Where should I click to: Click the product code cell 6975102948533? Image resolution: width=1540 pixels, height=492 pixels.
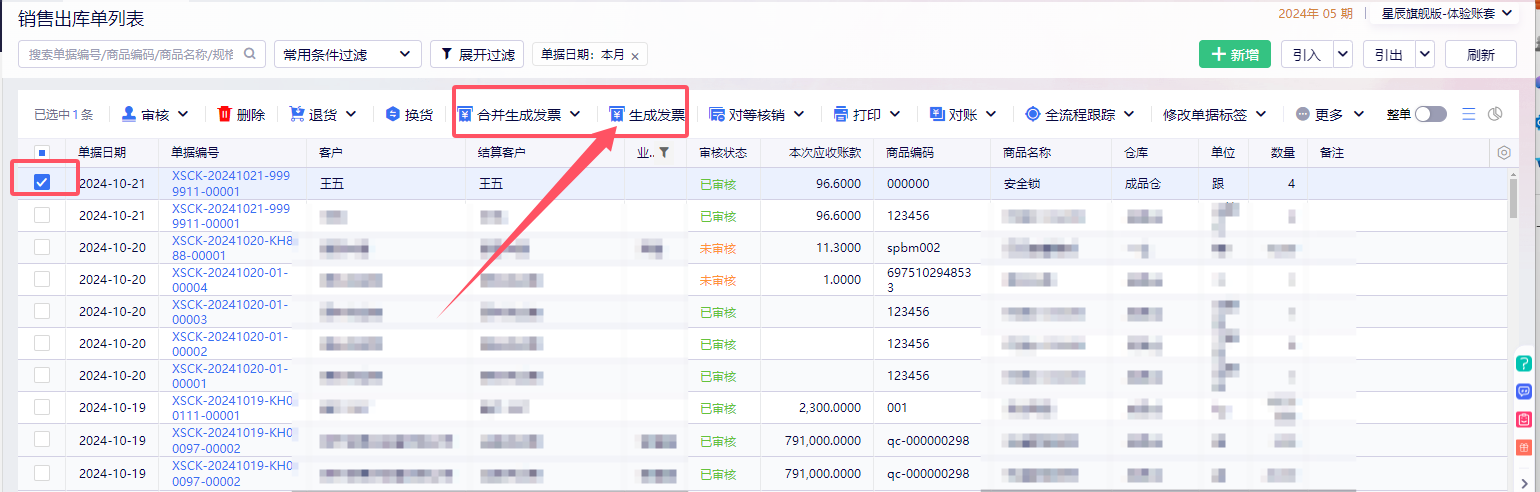(x=929, y=279)
